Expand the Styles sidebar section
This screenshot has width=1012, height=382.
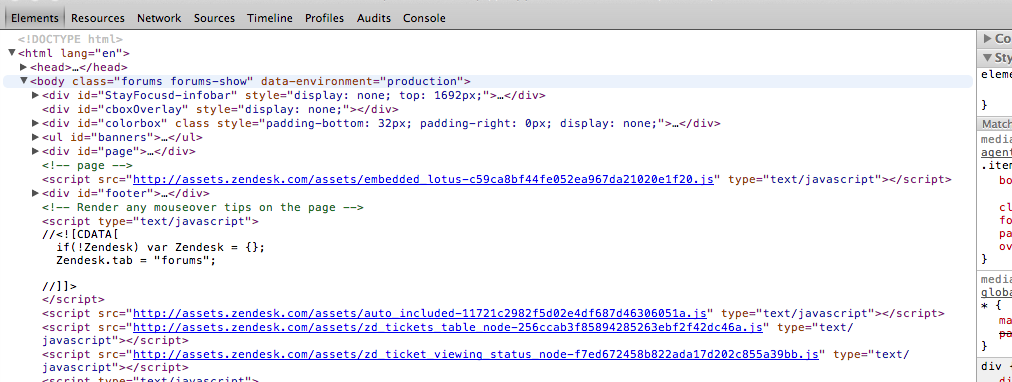(987, 58)
